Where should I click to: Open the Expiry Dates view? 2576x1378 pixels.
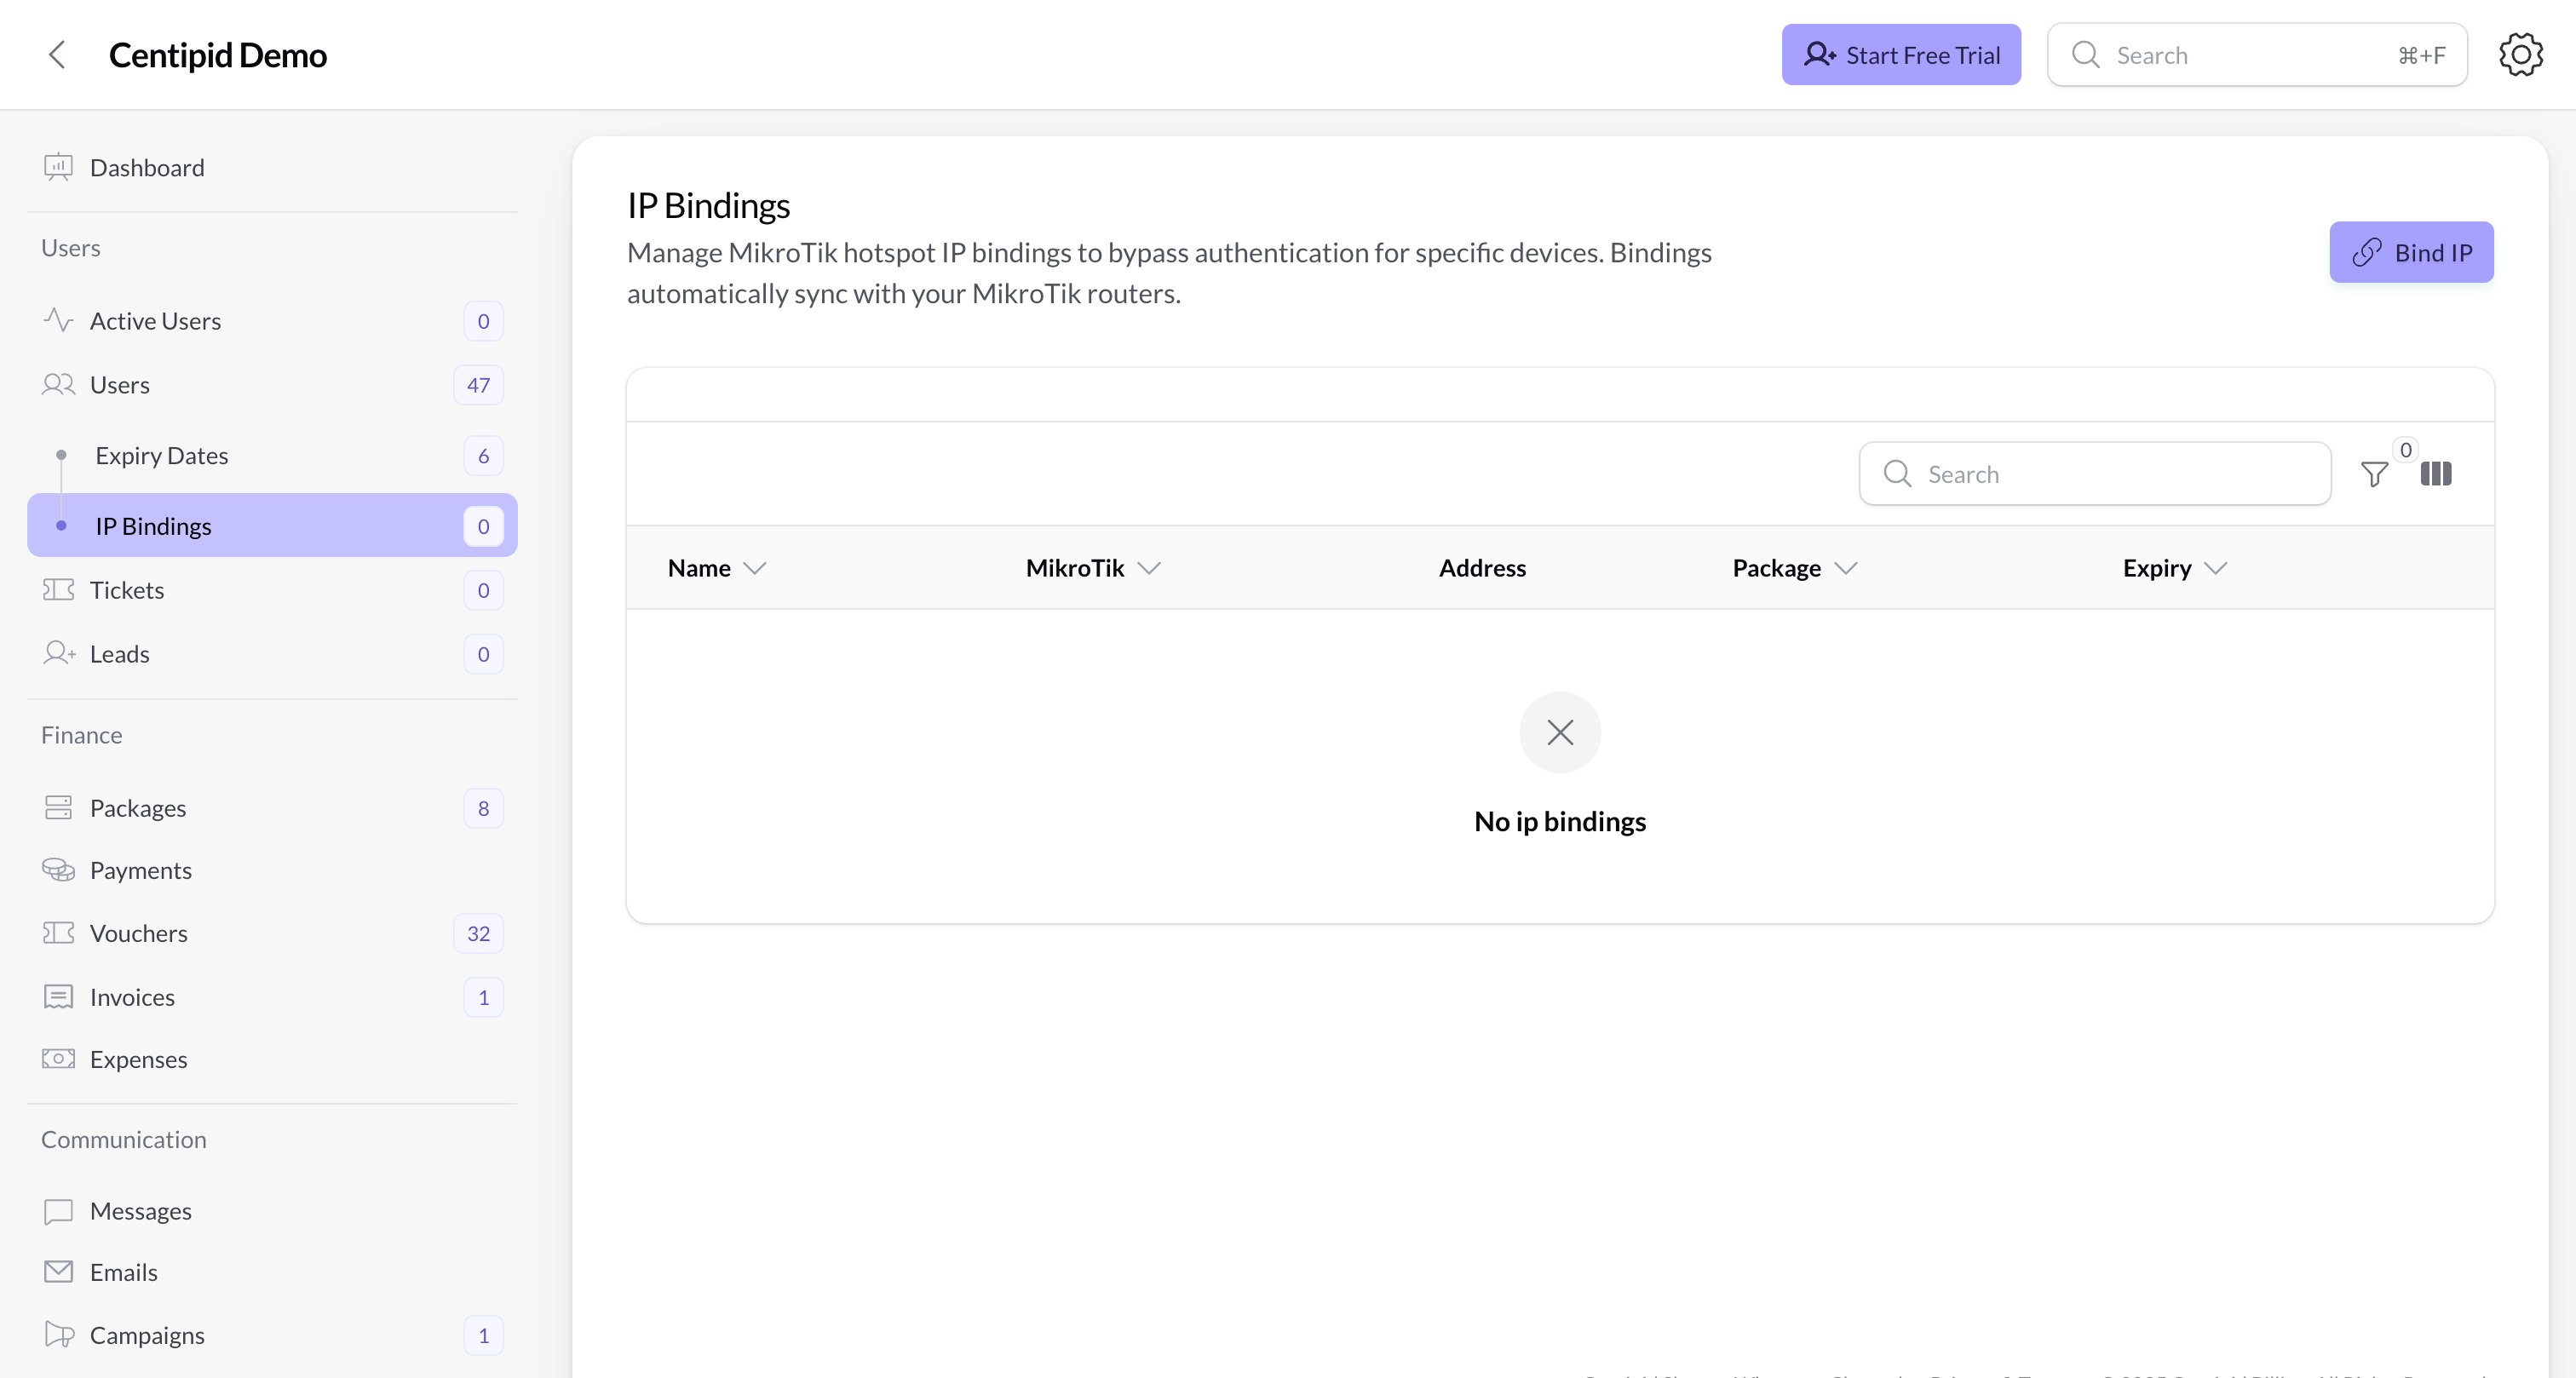point(162,455)
